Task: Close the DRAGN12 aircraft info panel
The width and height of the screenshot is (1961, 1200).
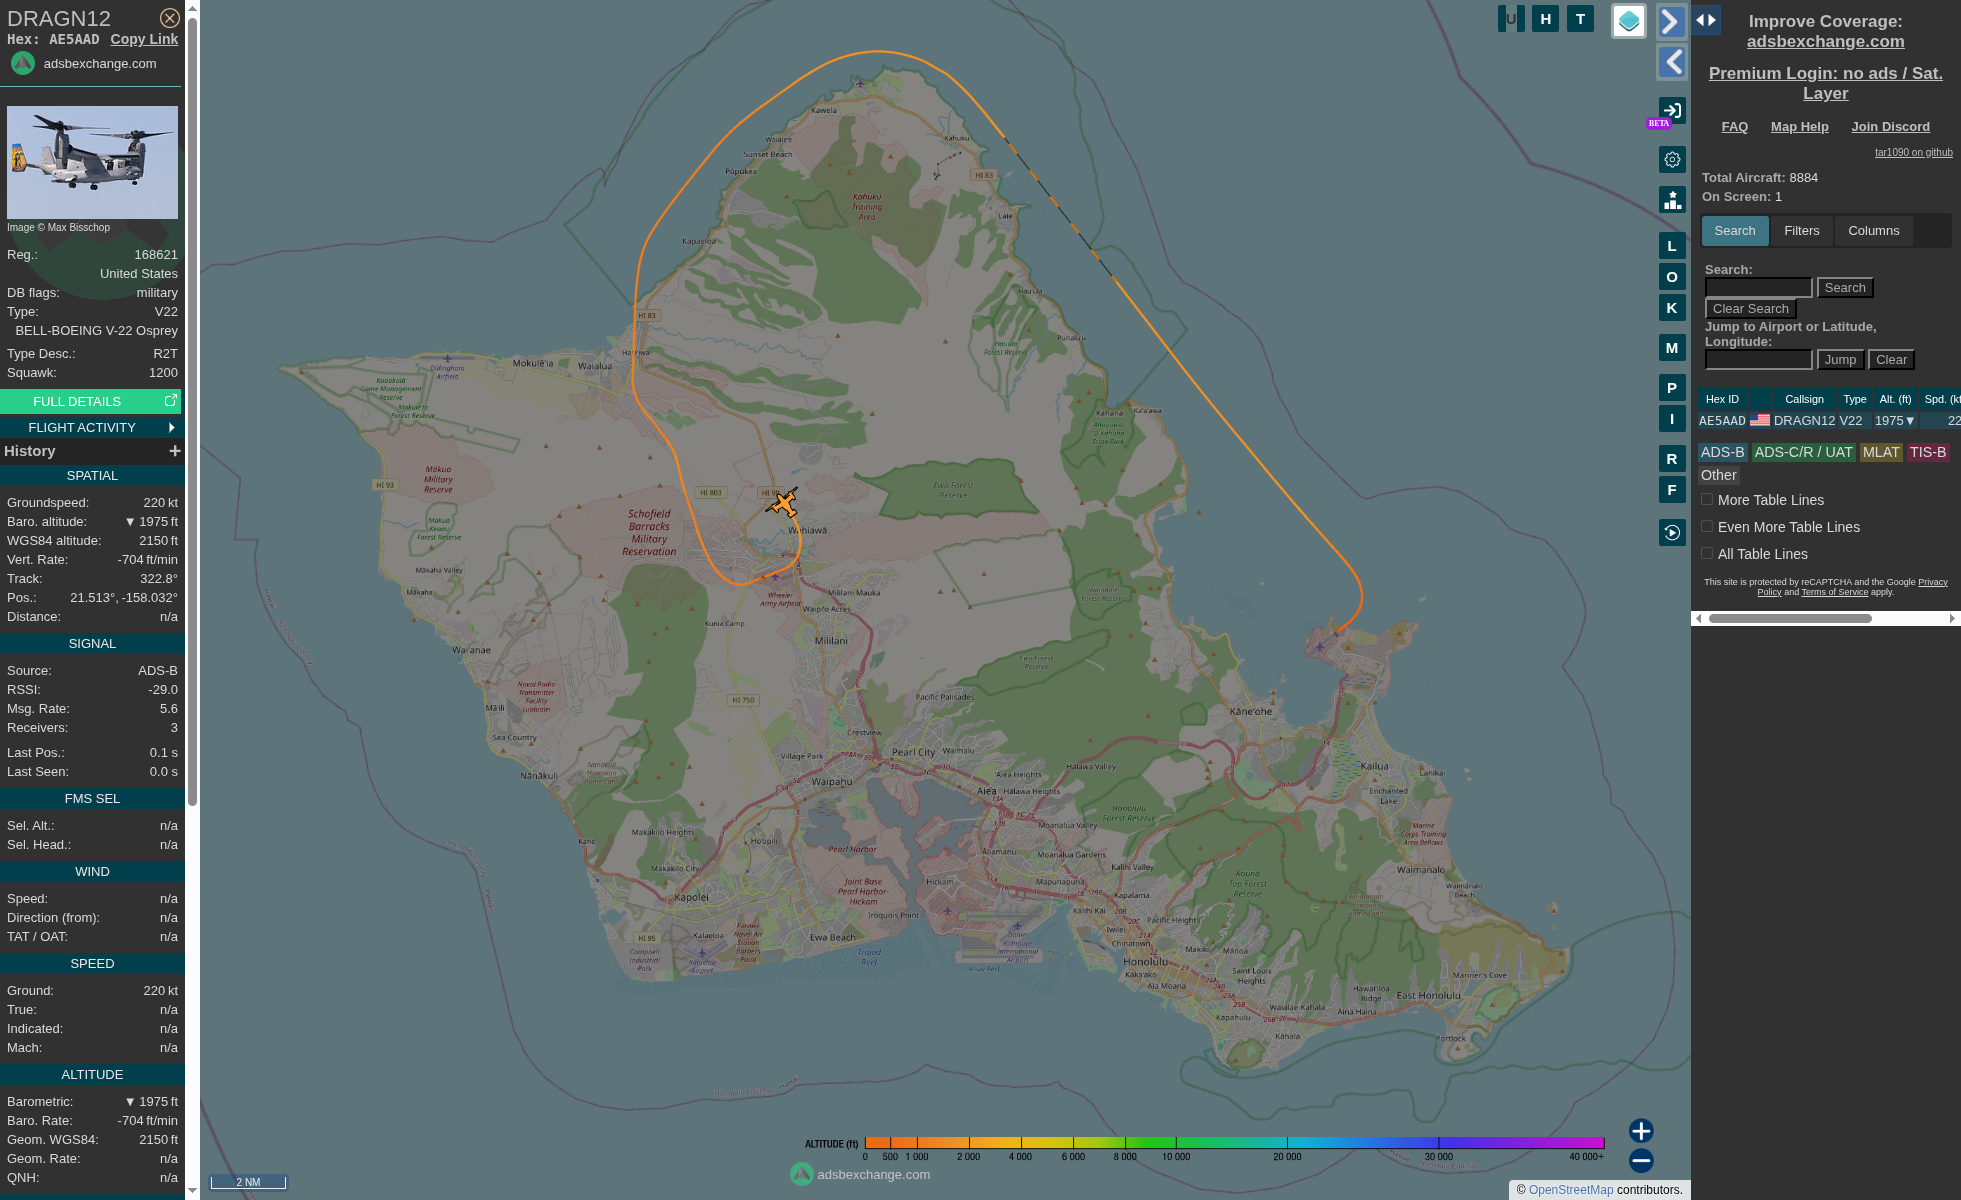Action: click(170, 18)
